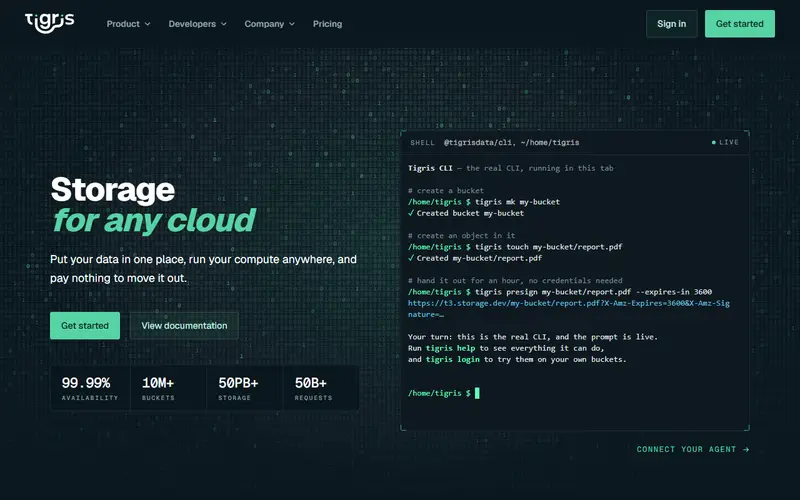Click the 10M+ buckets stat
Viewport: 800px width, 500px height.
pyautogui.click(x=168, y=388)
